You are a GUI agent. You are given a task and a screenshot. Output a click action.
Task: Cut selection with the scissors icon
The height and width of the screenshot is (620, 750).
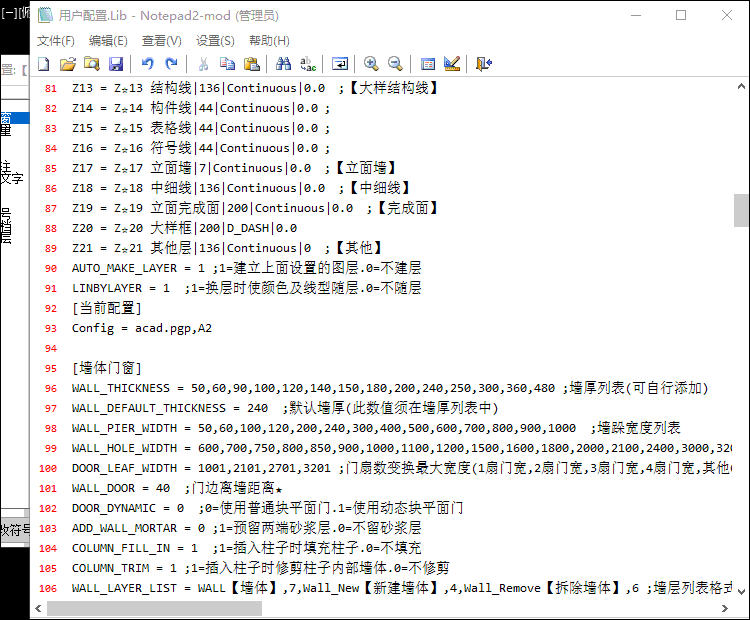(x=203, y=64)
